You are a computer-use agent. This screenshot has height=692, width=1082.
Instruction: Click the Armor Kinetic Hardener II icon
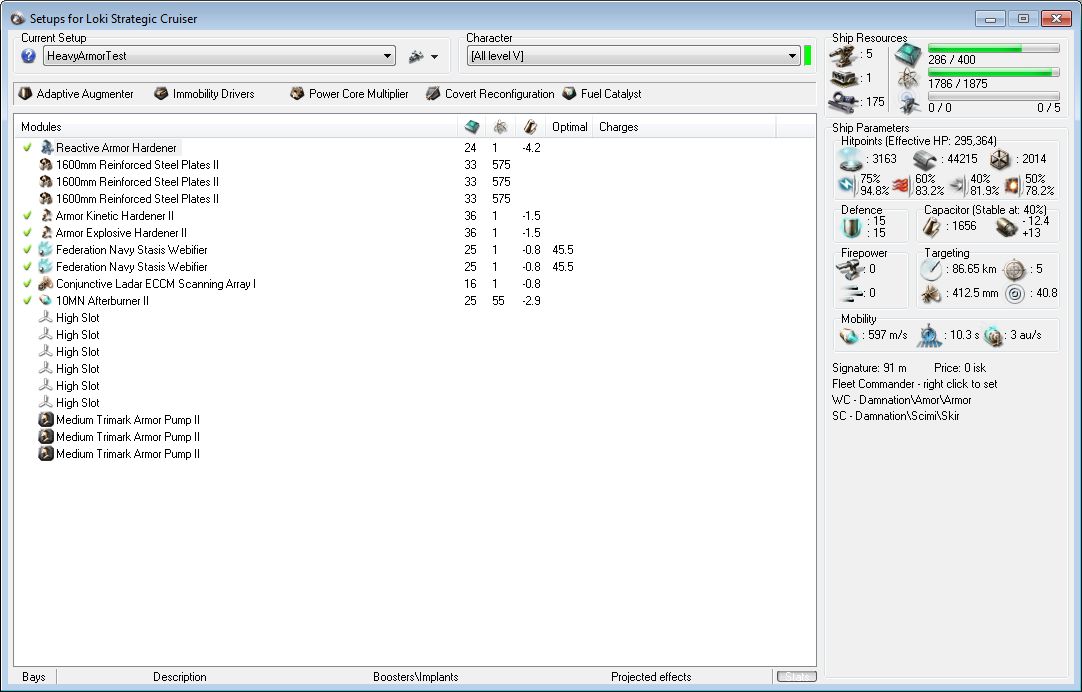tap(46, 216)
